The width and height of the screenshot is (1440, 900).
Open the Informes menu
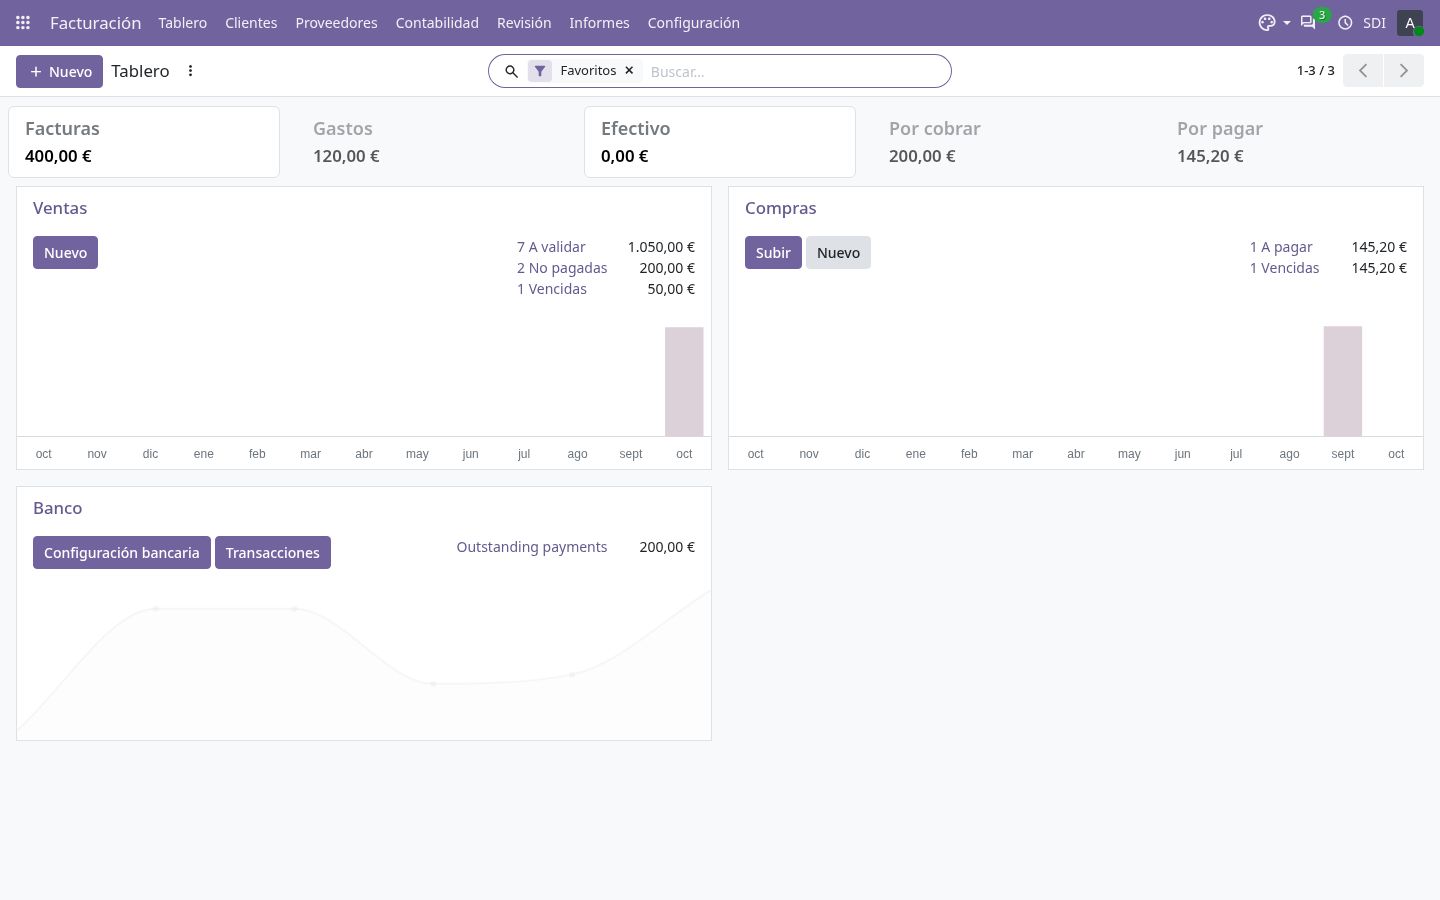[599, 22]
